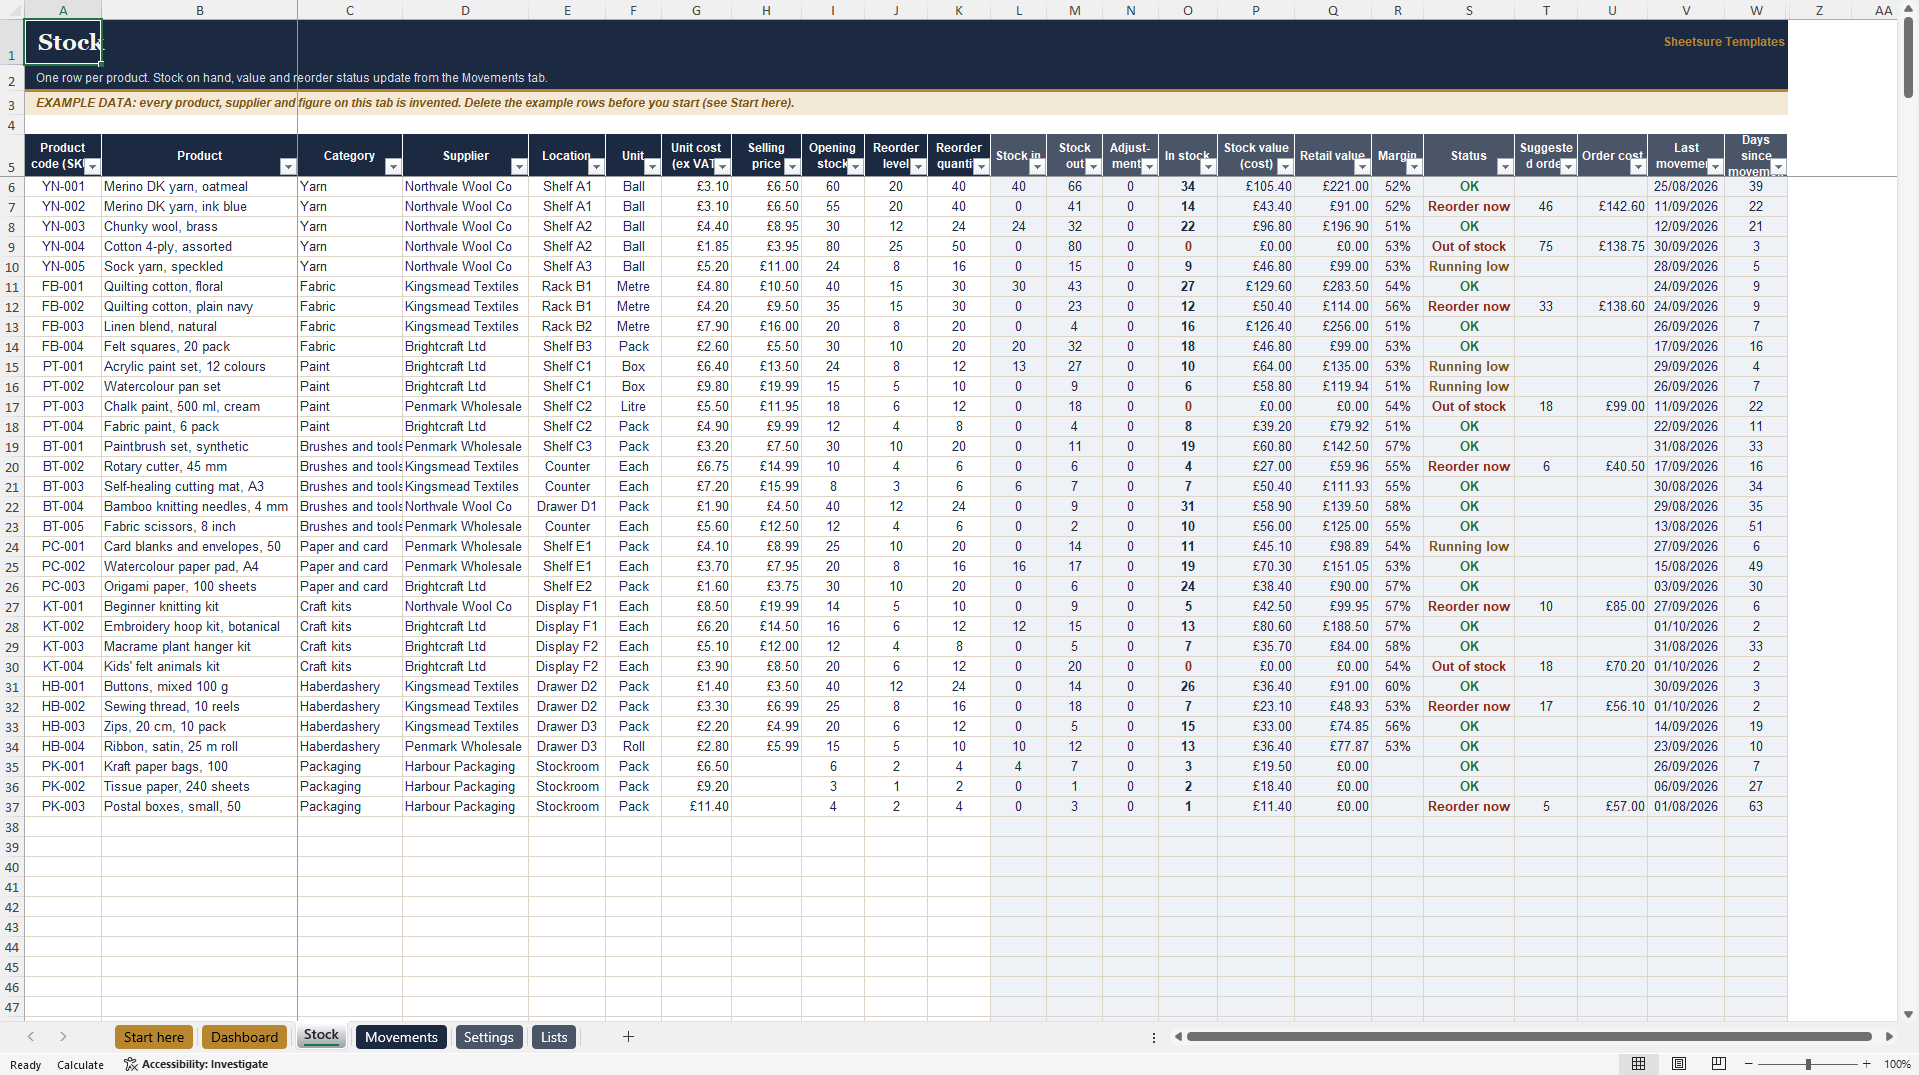Open Last movement filter dropdown
Image resolution: width=1919 pixels, height=1075 pixels.
click(x=1715, y=167)
